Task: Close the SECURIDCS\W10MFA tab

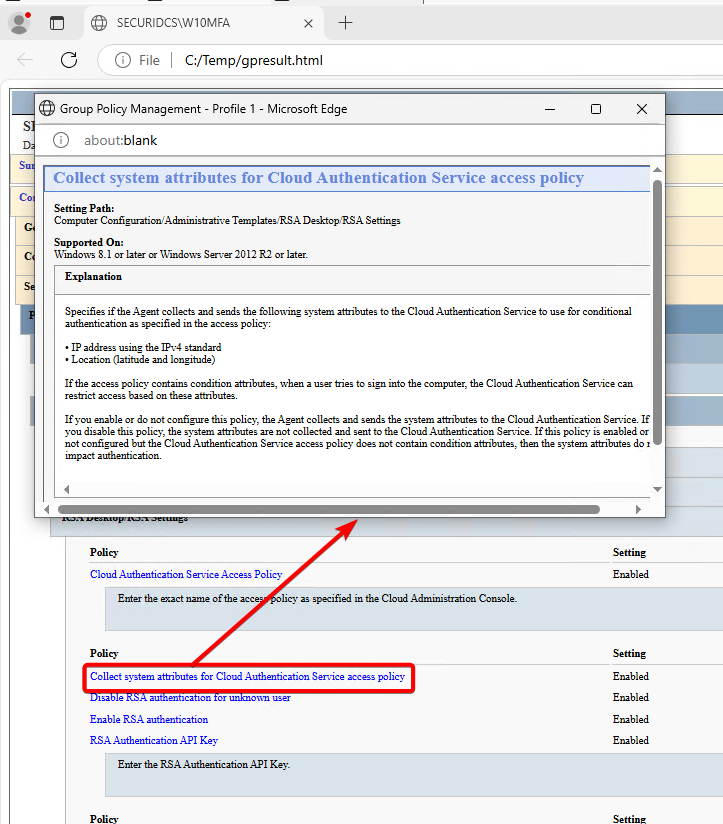Action: pos(309,23)
